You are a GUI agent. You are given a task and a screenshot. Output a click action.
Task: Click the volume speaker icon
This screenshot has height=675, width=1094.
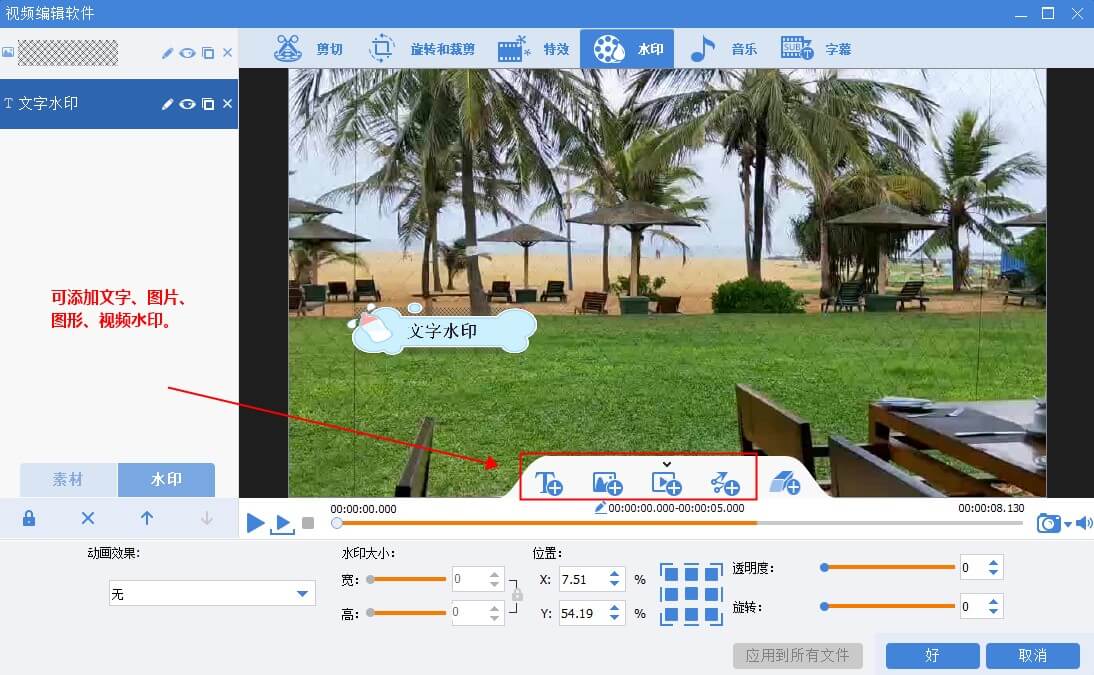pos(1084,523)
